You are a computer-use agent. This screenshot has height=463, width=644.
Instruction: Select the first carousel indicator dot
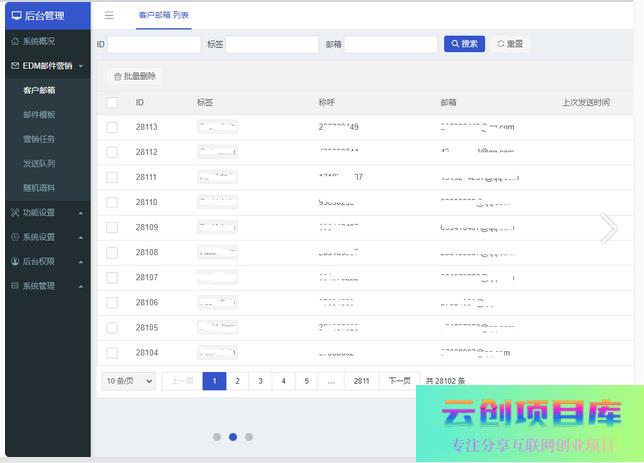coord(217,437)
